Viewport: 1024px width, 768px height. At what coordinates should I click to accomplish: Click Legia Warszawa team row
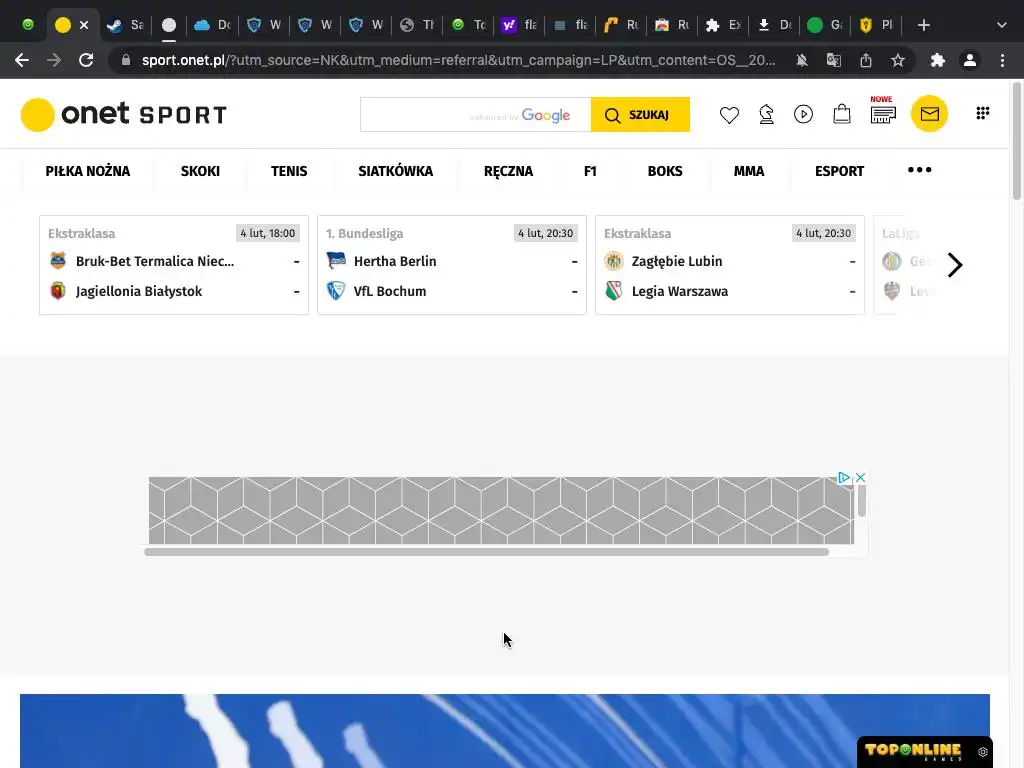pos(729,291)
